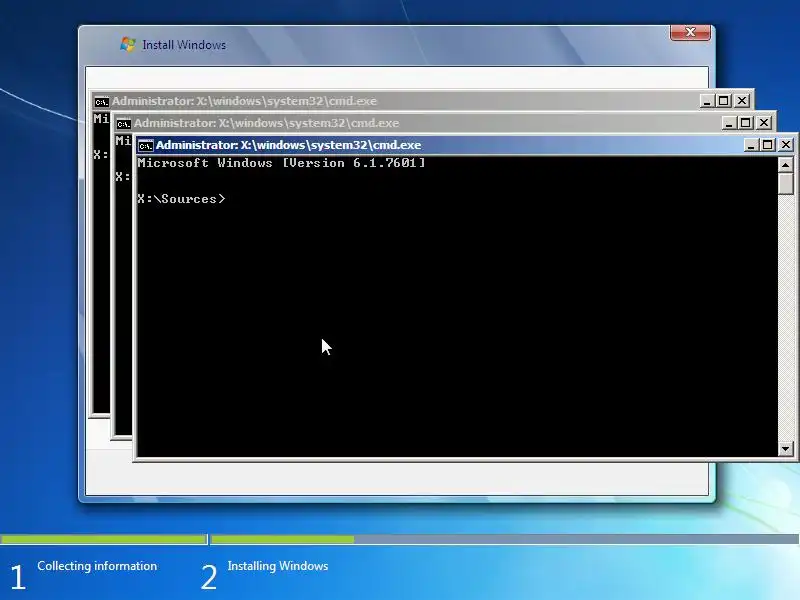800x600 pixels.
Task: Minimize the middle cmd.exe window
Action: (729, 123)
